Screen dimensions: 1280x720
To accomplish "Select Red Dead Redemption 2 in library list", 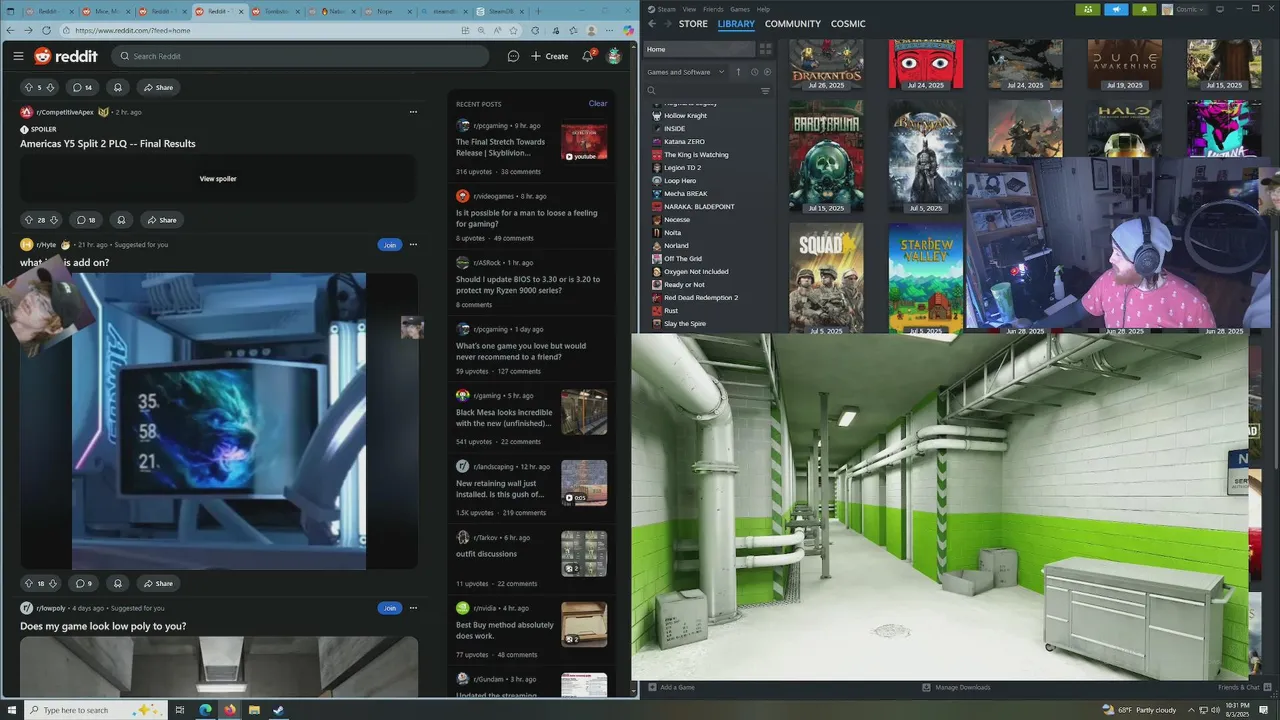I will [700, 298].
